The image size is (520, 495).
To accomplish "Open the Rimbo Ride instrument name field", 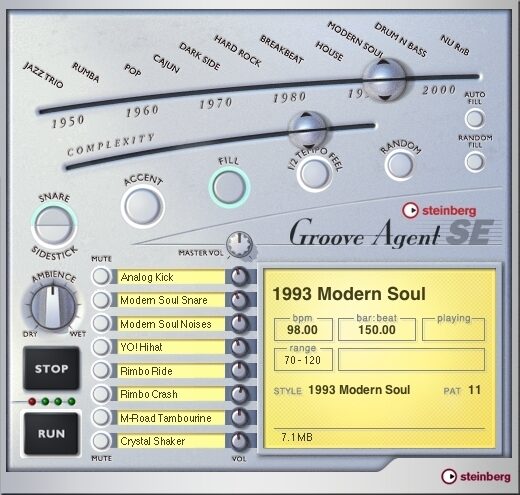I will (x=171, y=371).
